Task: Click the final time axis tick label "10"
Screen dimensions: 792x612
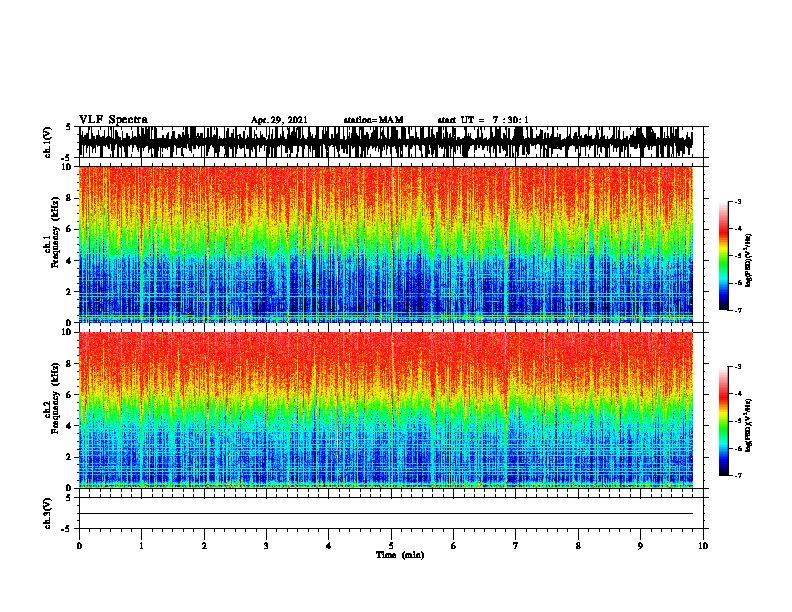Action: coord(703,546)
